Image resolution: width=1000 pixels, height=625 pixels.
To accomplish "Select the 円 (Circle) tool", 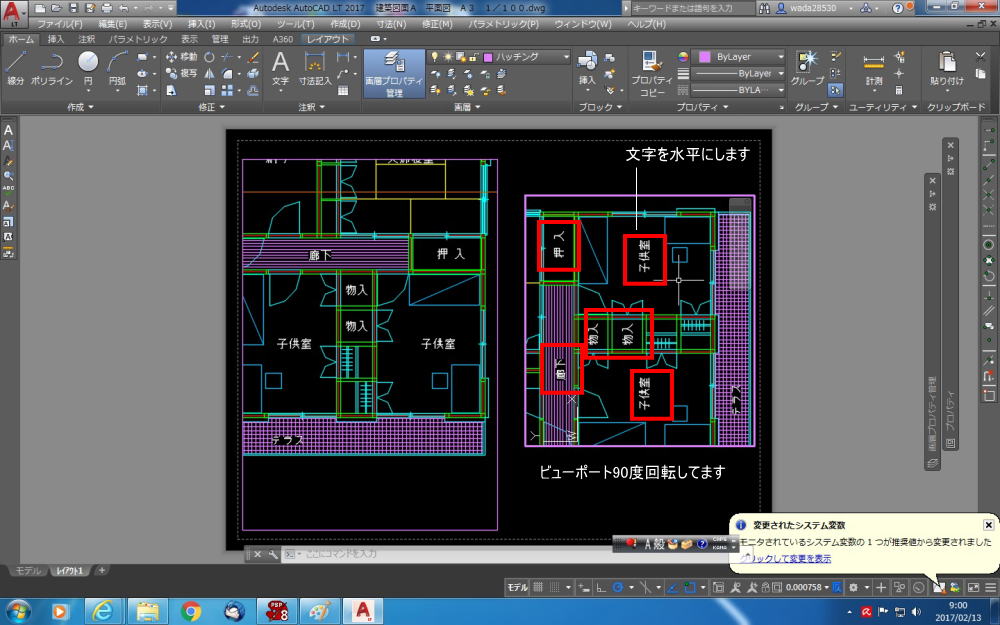I will tap(88, 69).
